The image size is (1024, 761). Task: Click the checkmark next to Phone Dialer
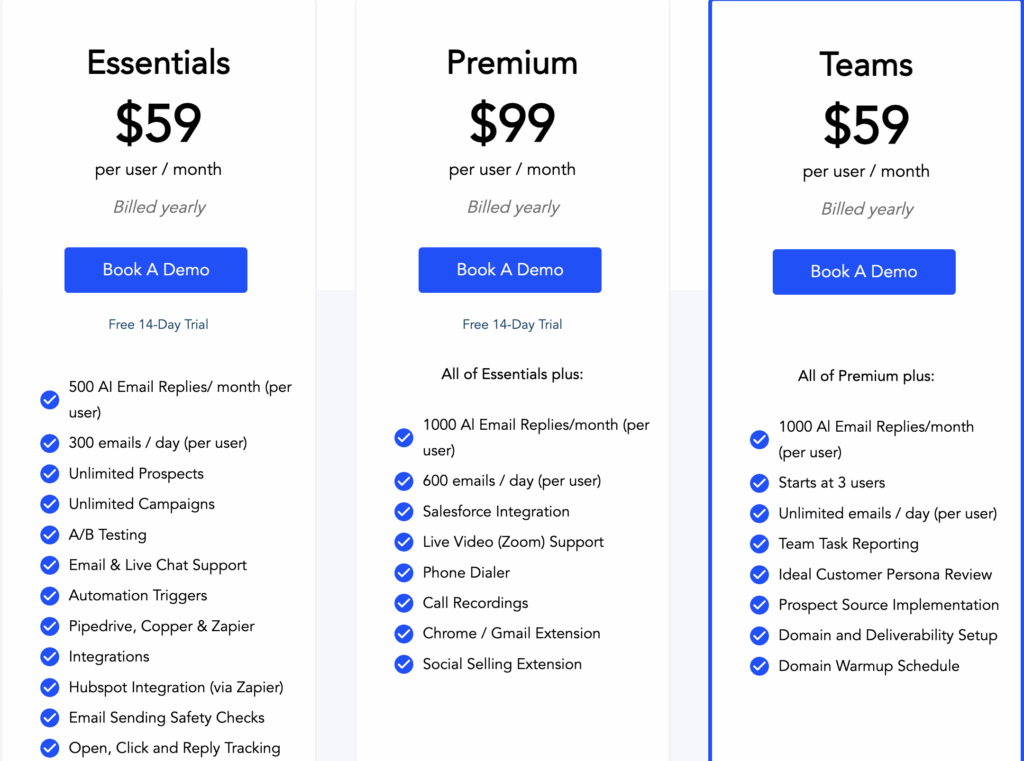click(404, 572)
